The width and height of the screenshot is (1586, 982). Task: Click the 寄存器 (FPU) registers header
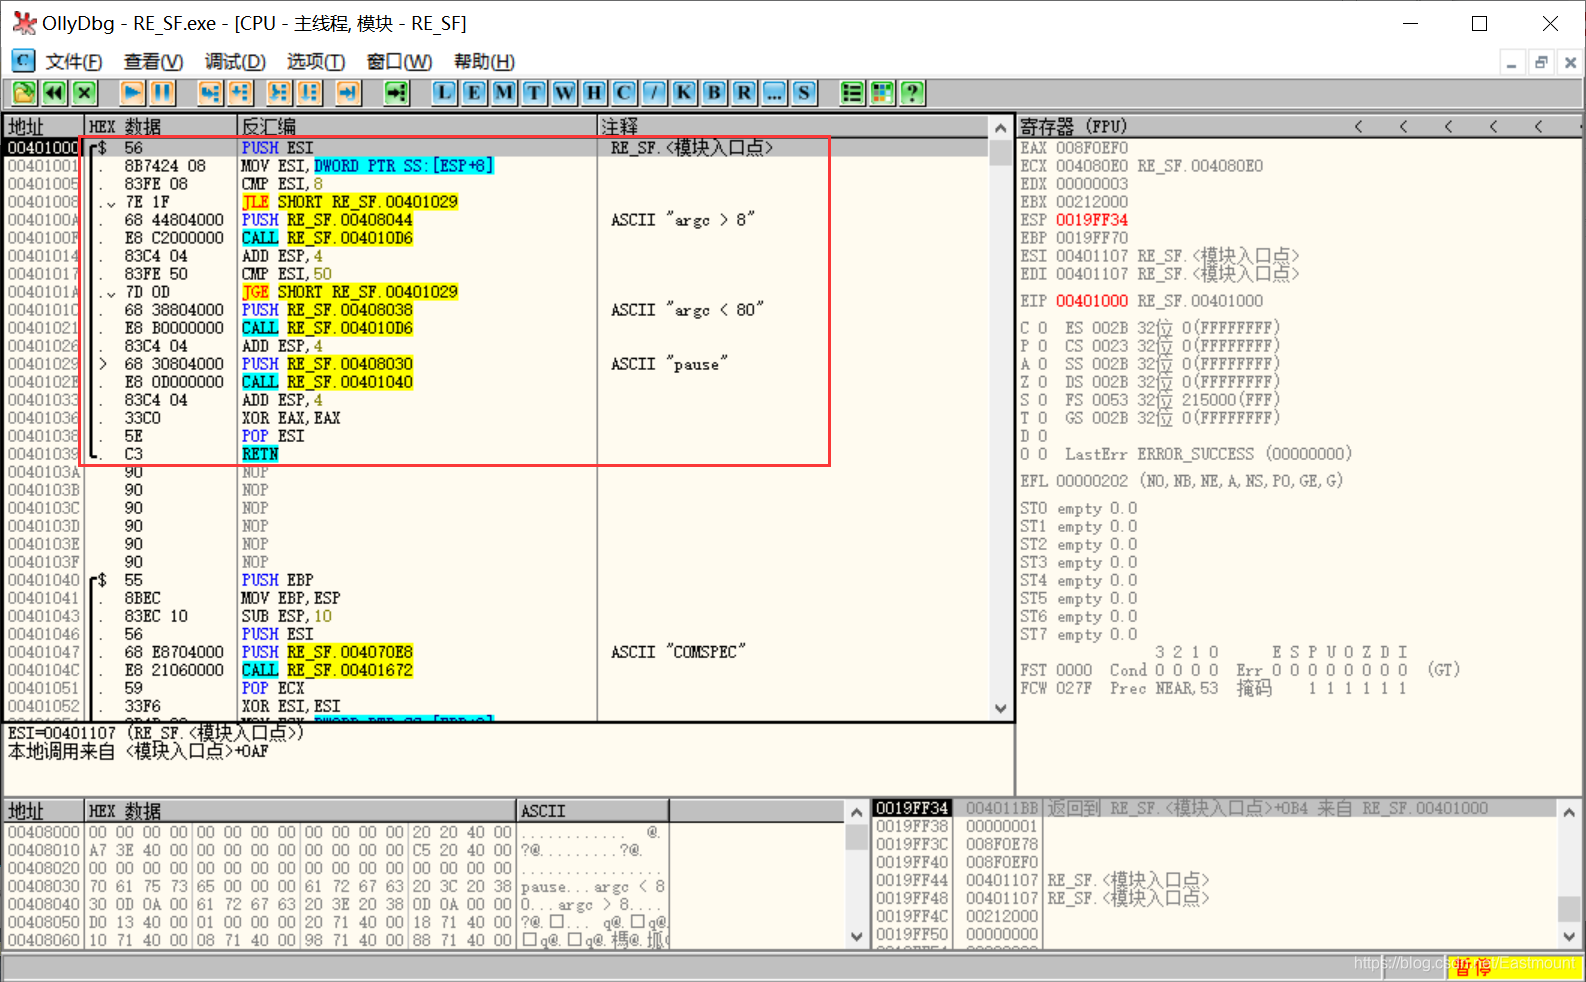click(x=1073, y=126)
